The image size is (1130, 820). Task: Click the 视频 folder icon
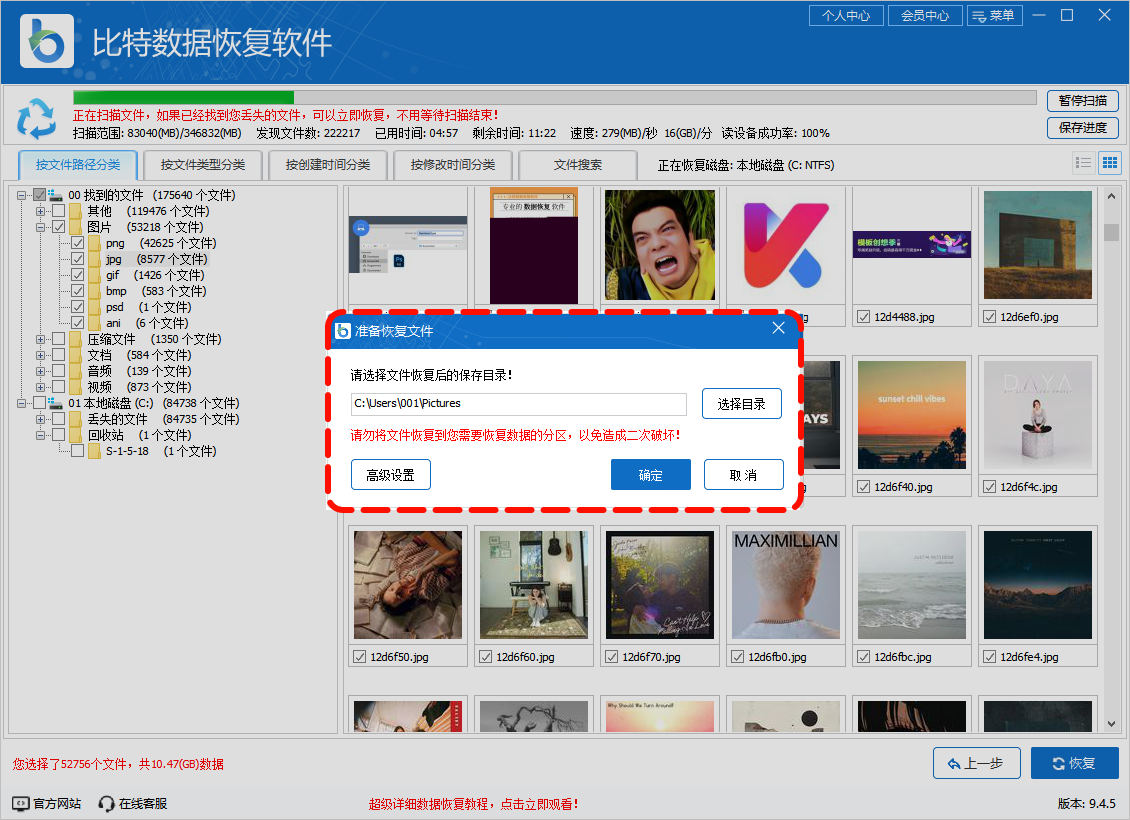pyautogui.click(x=76, y=387)
